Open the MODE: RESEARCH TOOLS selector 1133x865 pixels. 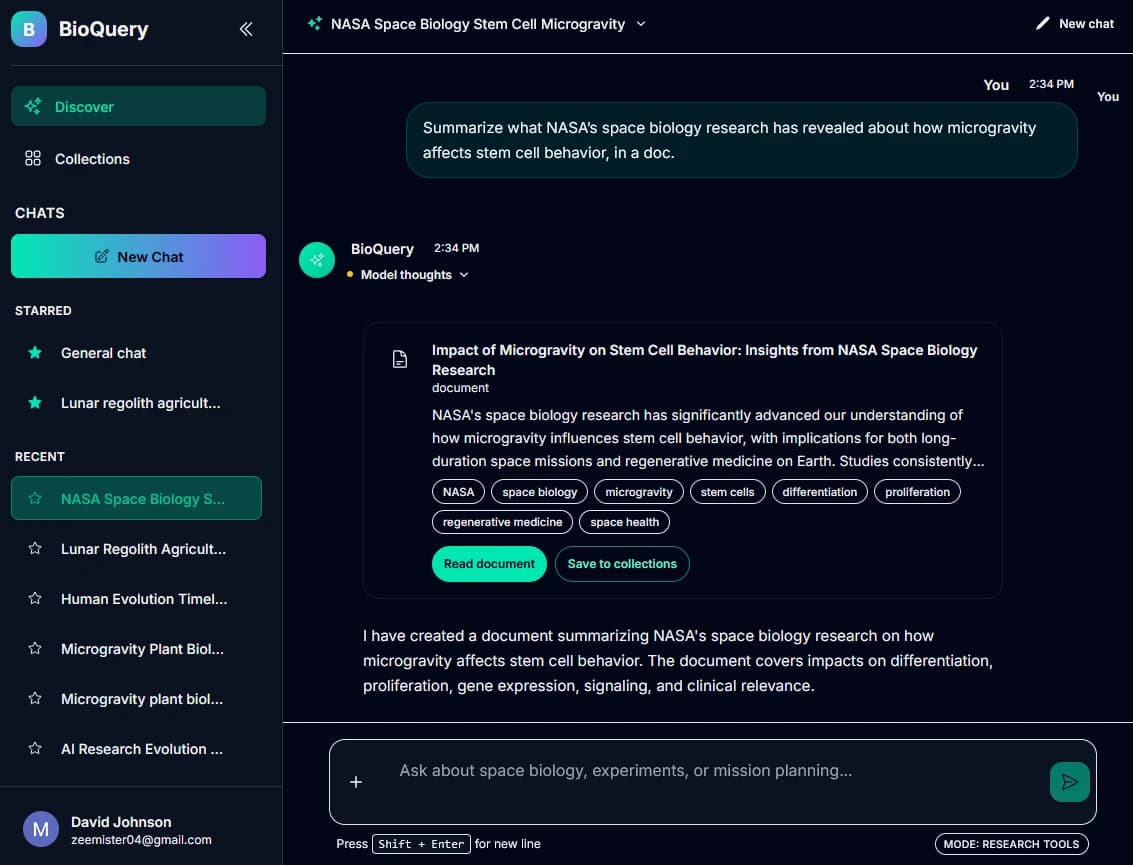click(x=1011, y=844)
